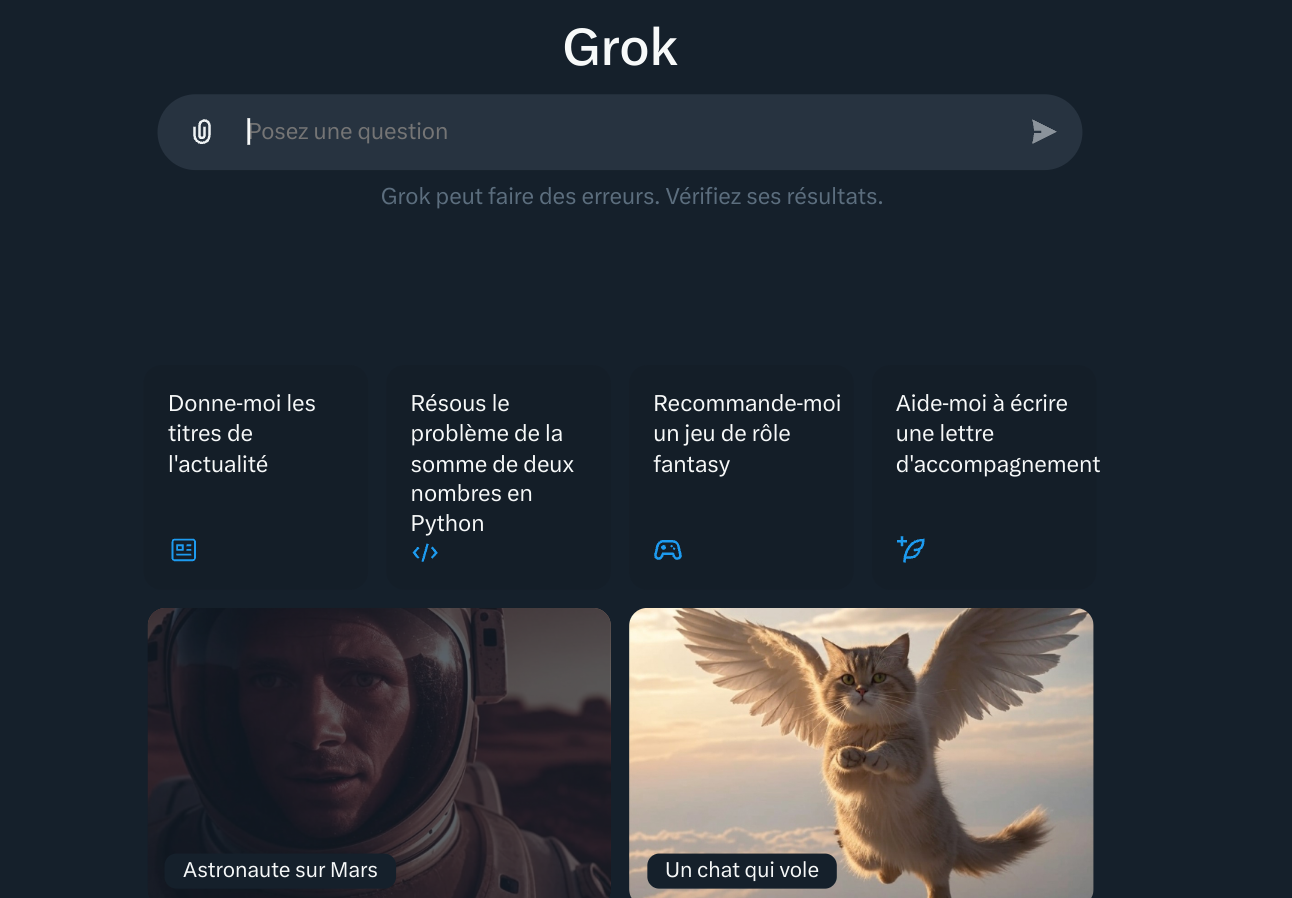Choose "Aide-moi à écrire une lettre d'accompagnement"
Viewport: 1292px width, 898px height.
[984, 476]
